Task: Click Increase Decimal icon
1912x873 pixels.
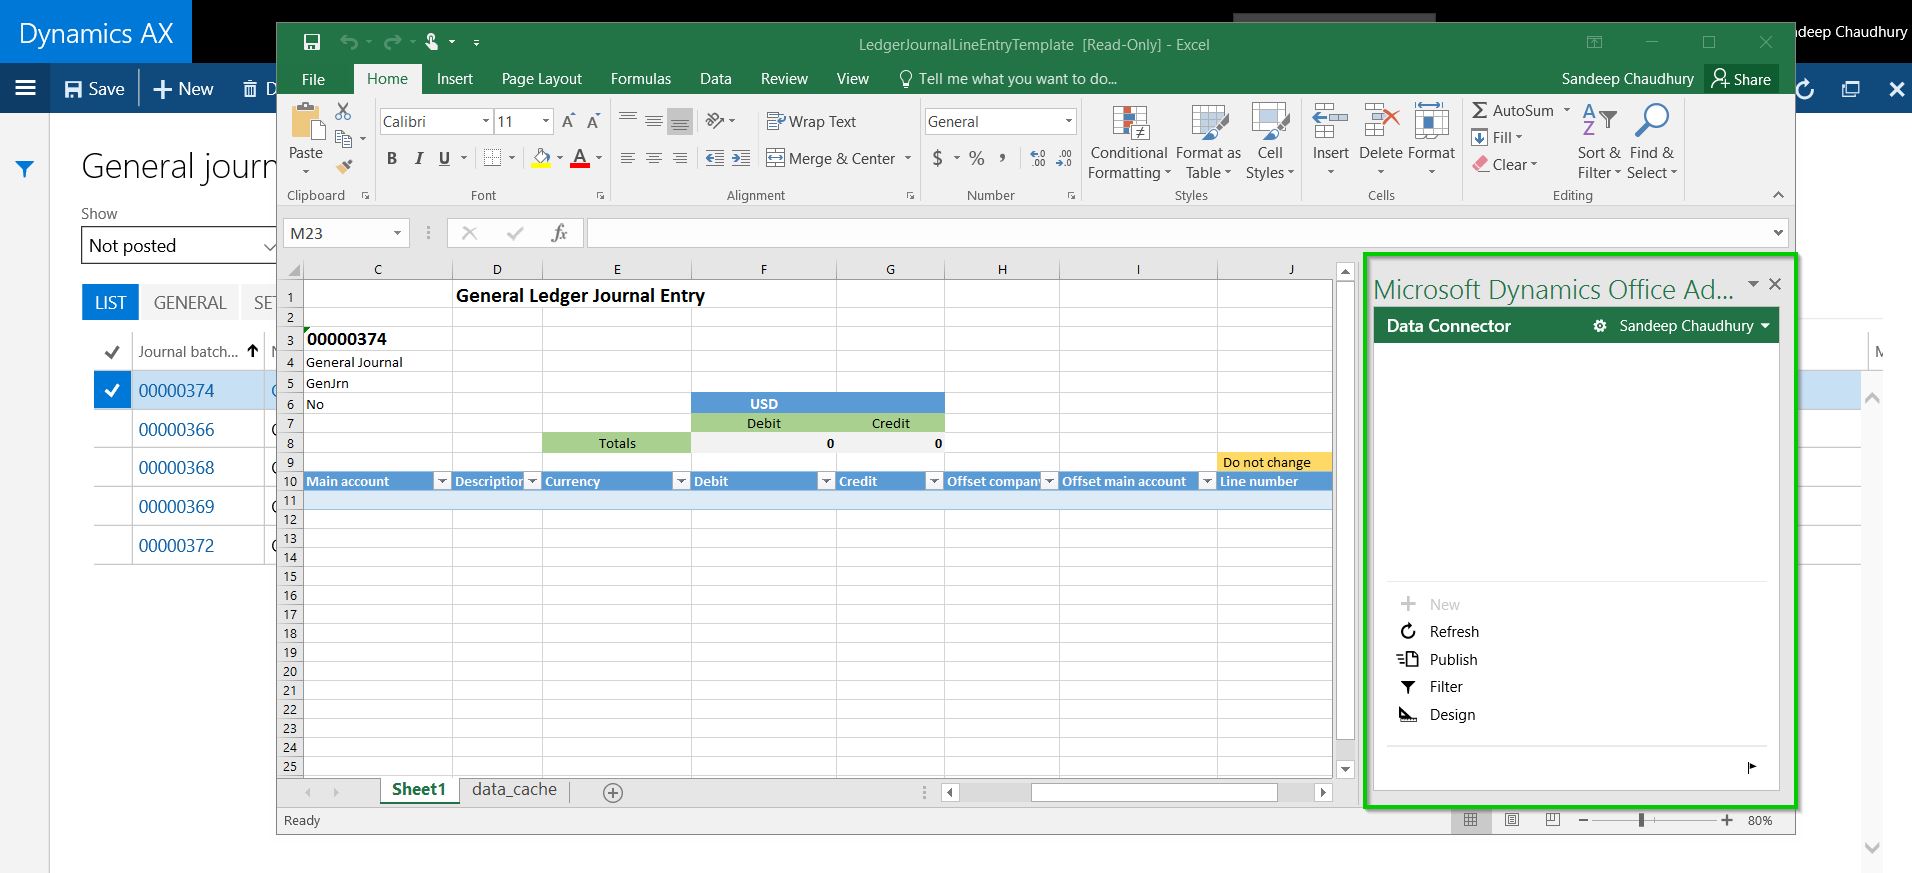Action: pos(1038,158)
